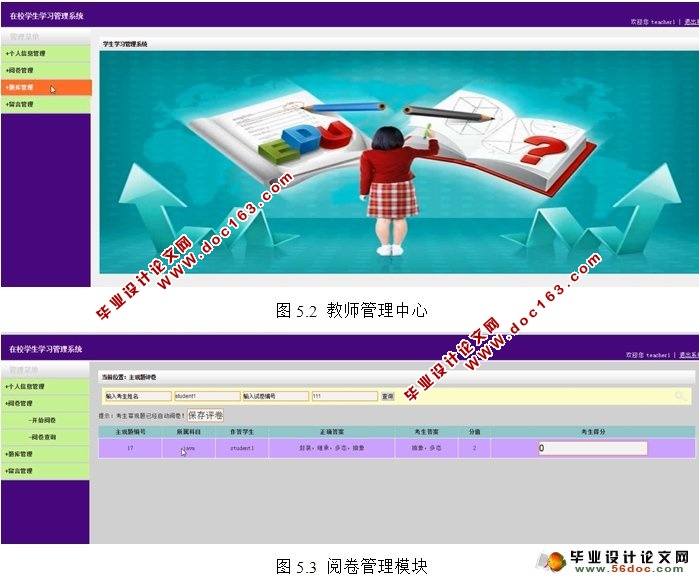Expand 留言管理 menu in Figure 5.3 screenshot
Image resolution: width=699 pixels, height=579 pixels.
coord(45,471)
